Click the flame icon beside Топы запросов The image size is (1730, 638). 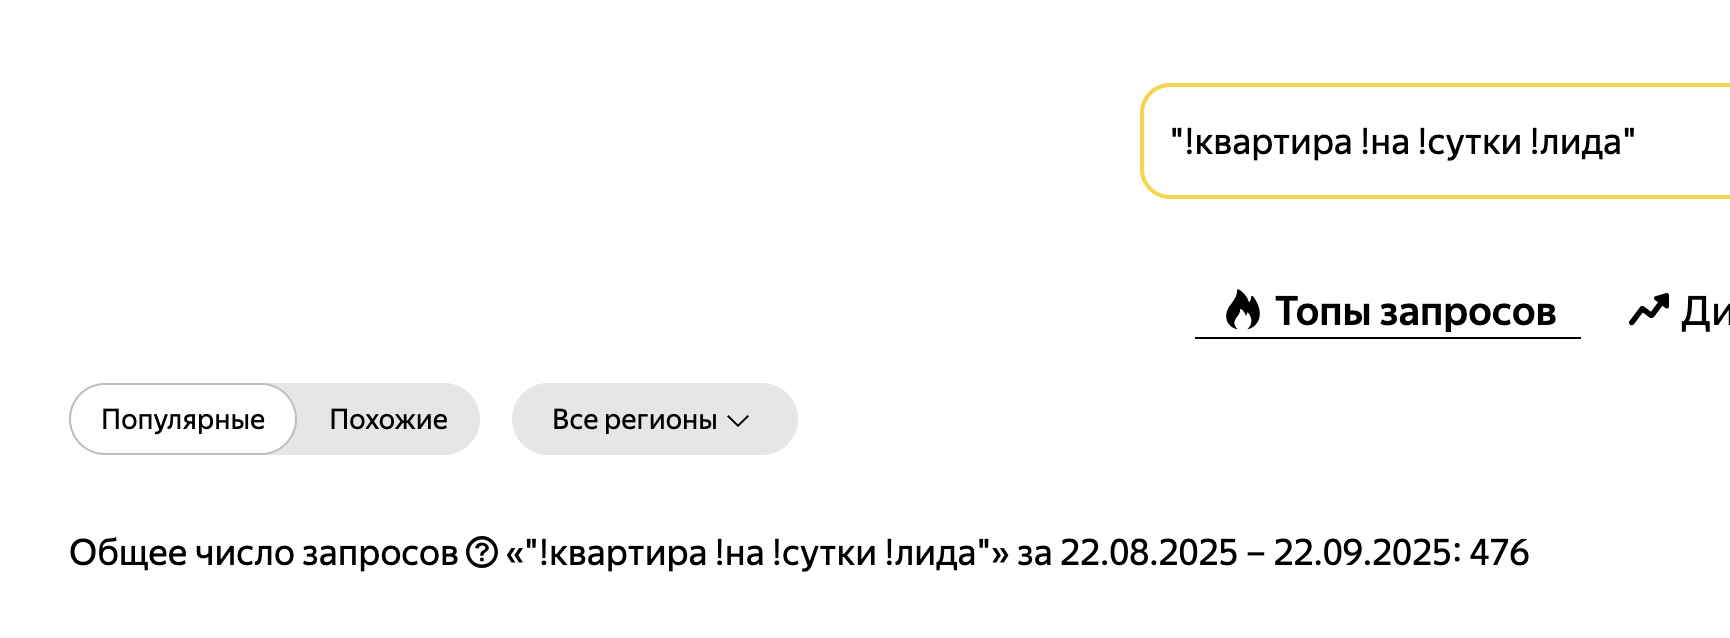click(x=1243, y=311)
